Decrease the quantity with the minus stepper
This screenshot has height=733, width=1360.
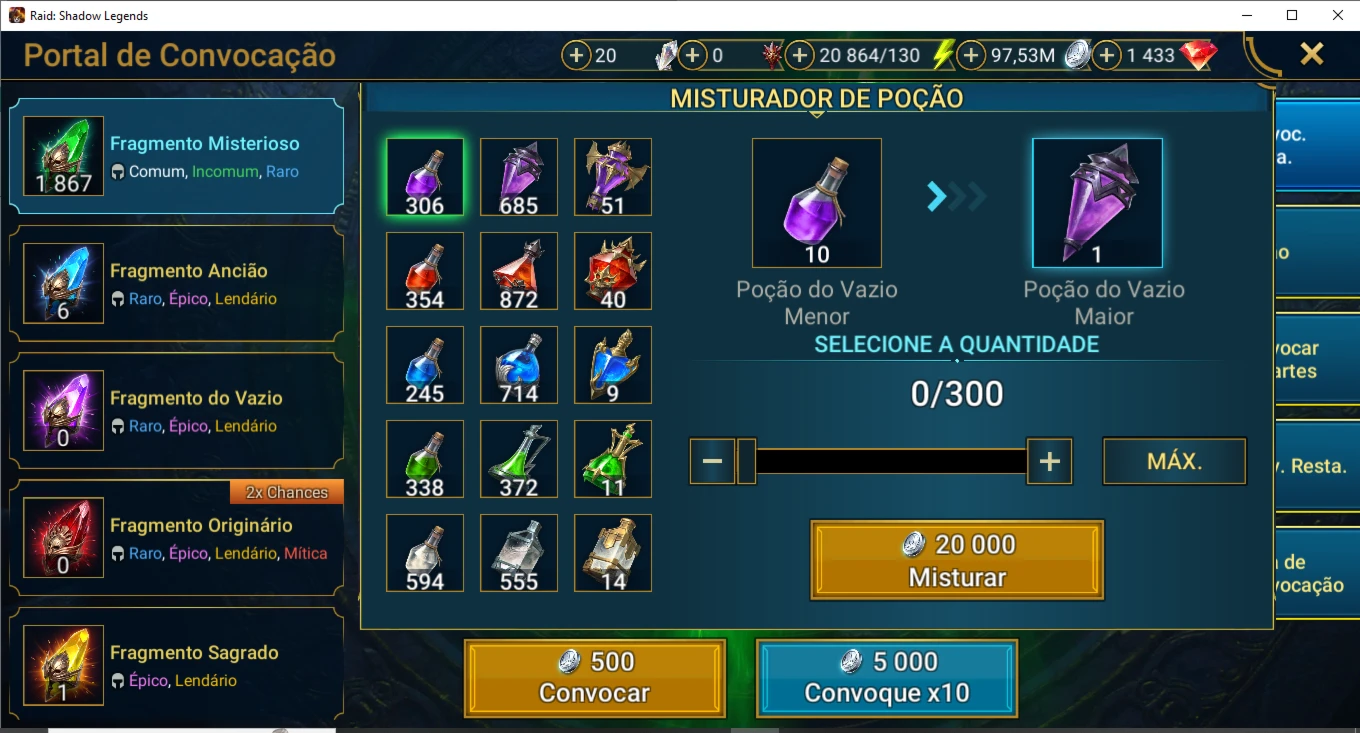point(712,461)
